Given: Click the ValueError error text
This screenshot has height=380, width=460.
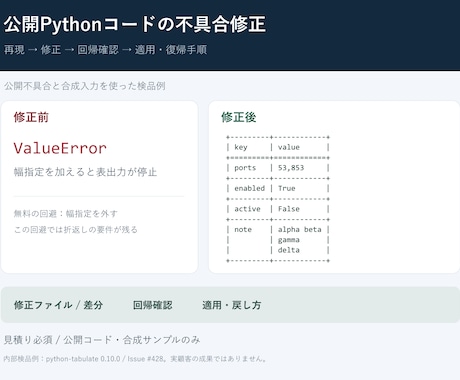Looking at the screenshot, I should point(60,148).
